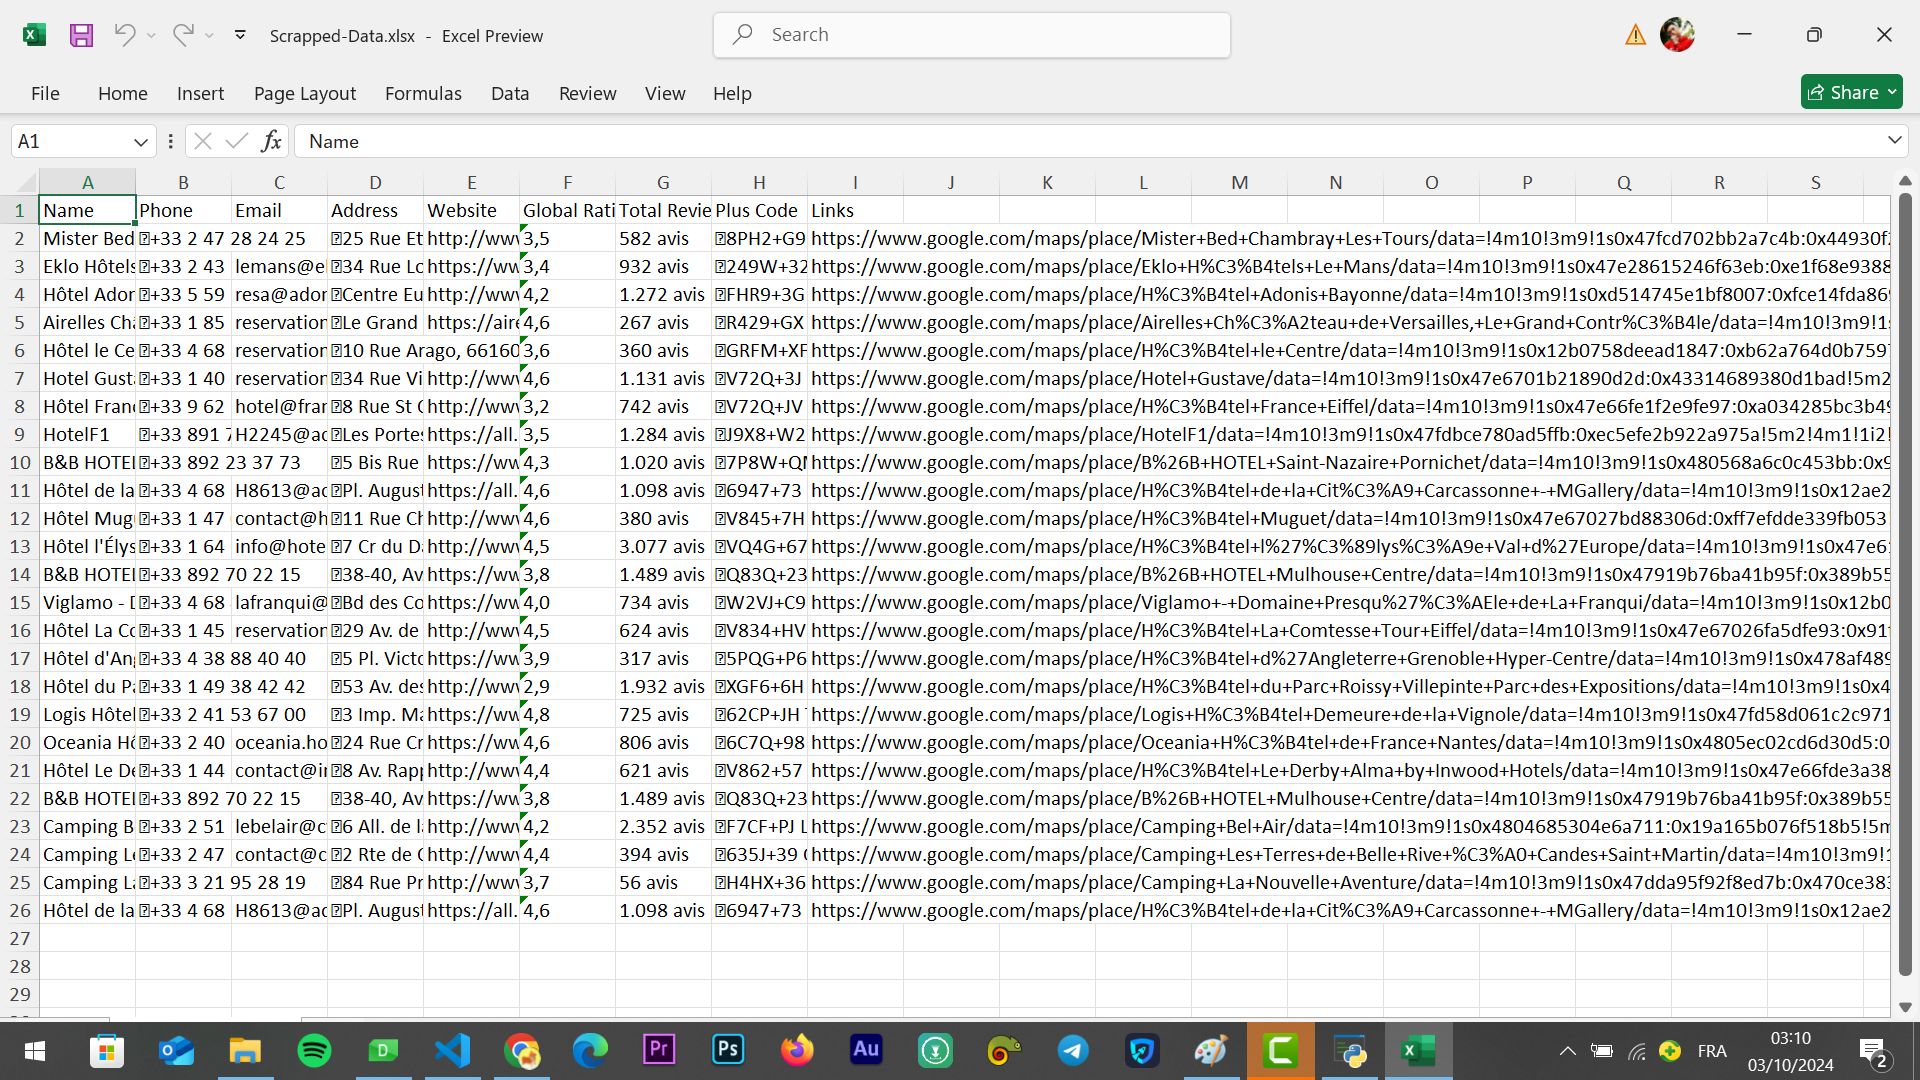Show hidden system tray icons chevron
This screenshot has width=1920, height=1080.
click(x=1567, y=1051)
